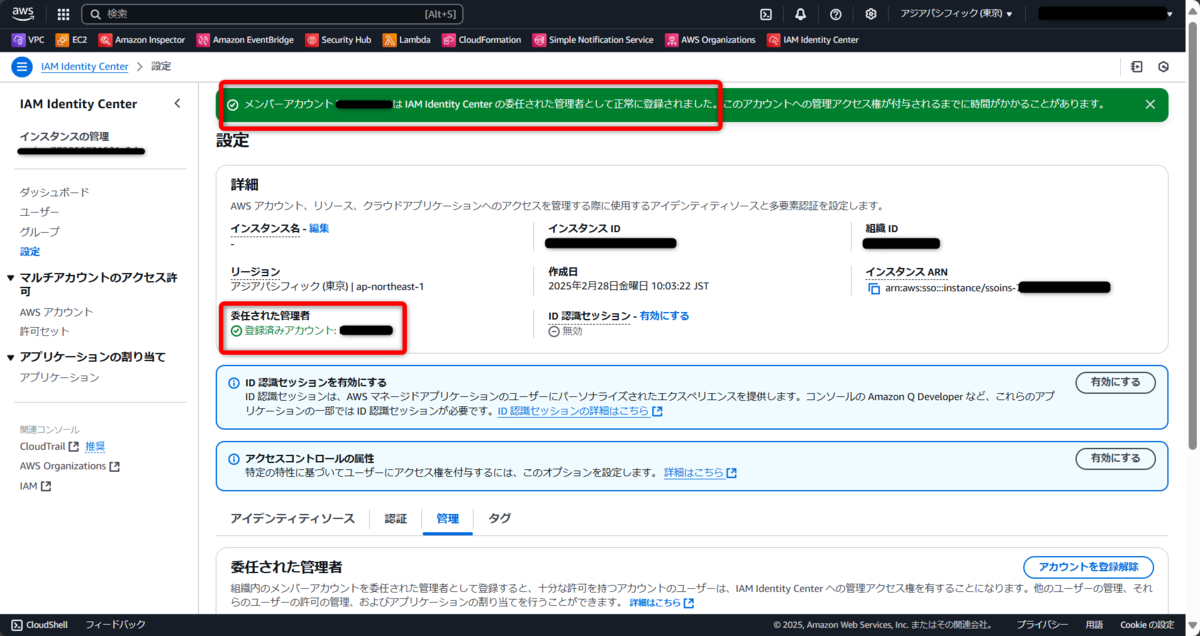
Task: Open the Terms link in footer
Action: (x=1094, y=625)
